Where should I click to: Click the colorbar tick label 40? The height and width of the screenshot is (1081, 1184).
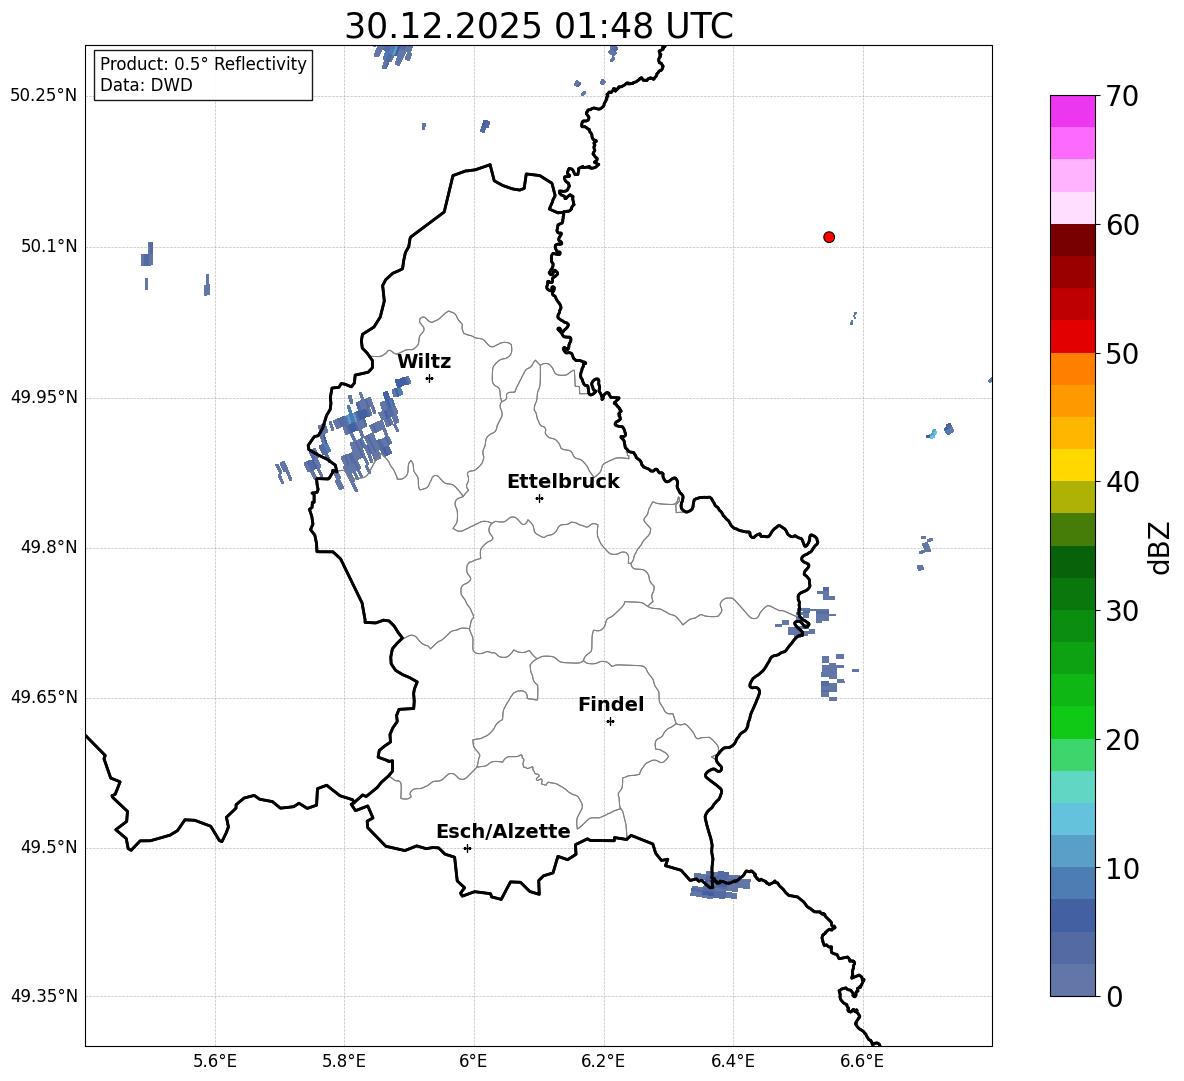click(1122, 482)
